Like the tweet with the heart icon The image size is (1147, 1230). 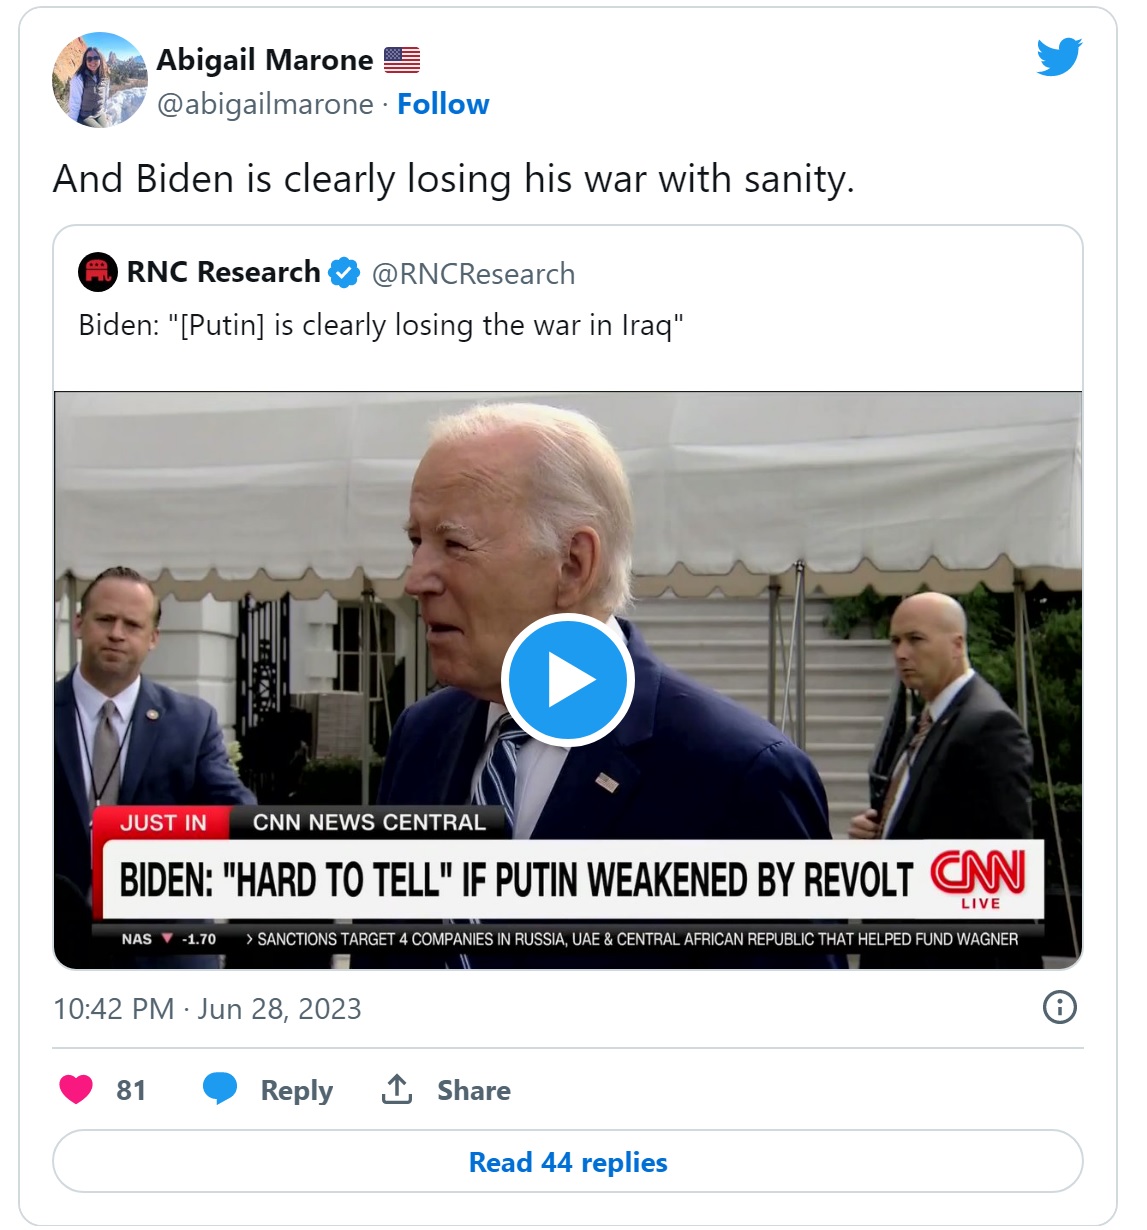pyautogui.click(x=76, y=1089)
